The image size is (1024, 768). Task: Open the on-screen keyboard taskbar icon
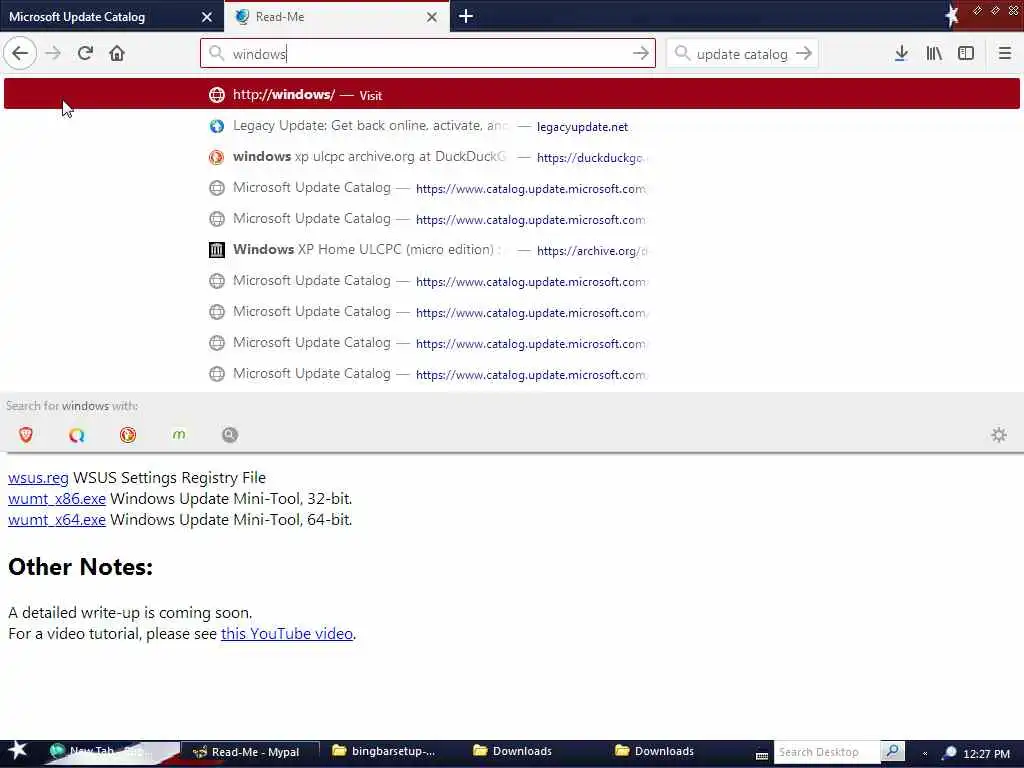[x=761, y=755]
